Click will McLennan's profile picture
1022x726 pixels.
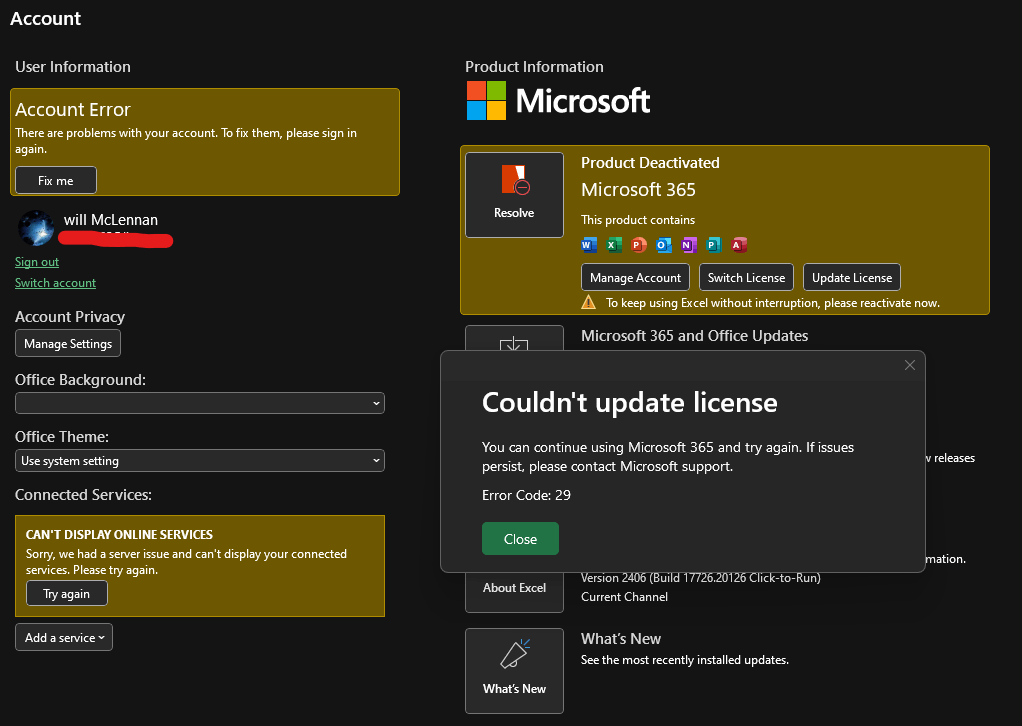pyautogui.click(x=36, y=228)
